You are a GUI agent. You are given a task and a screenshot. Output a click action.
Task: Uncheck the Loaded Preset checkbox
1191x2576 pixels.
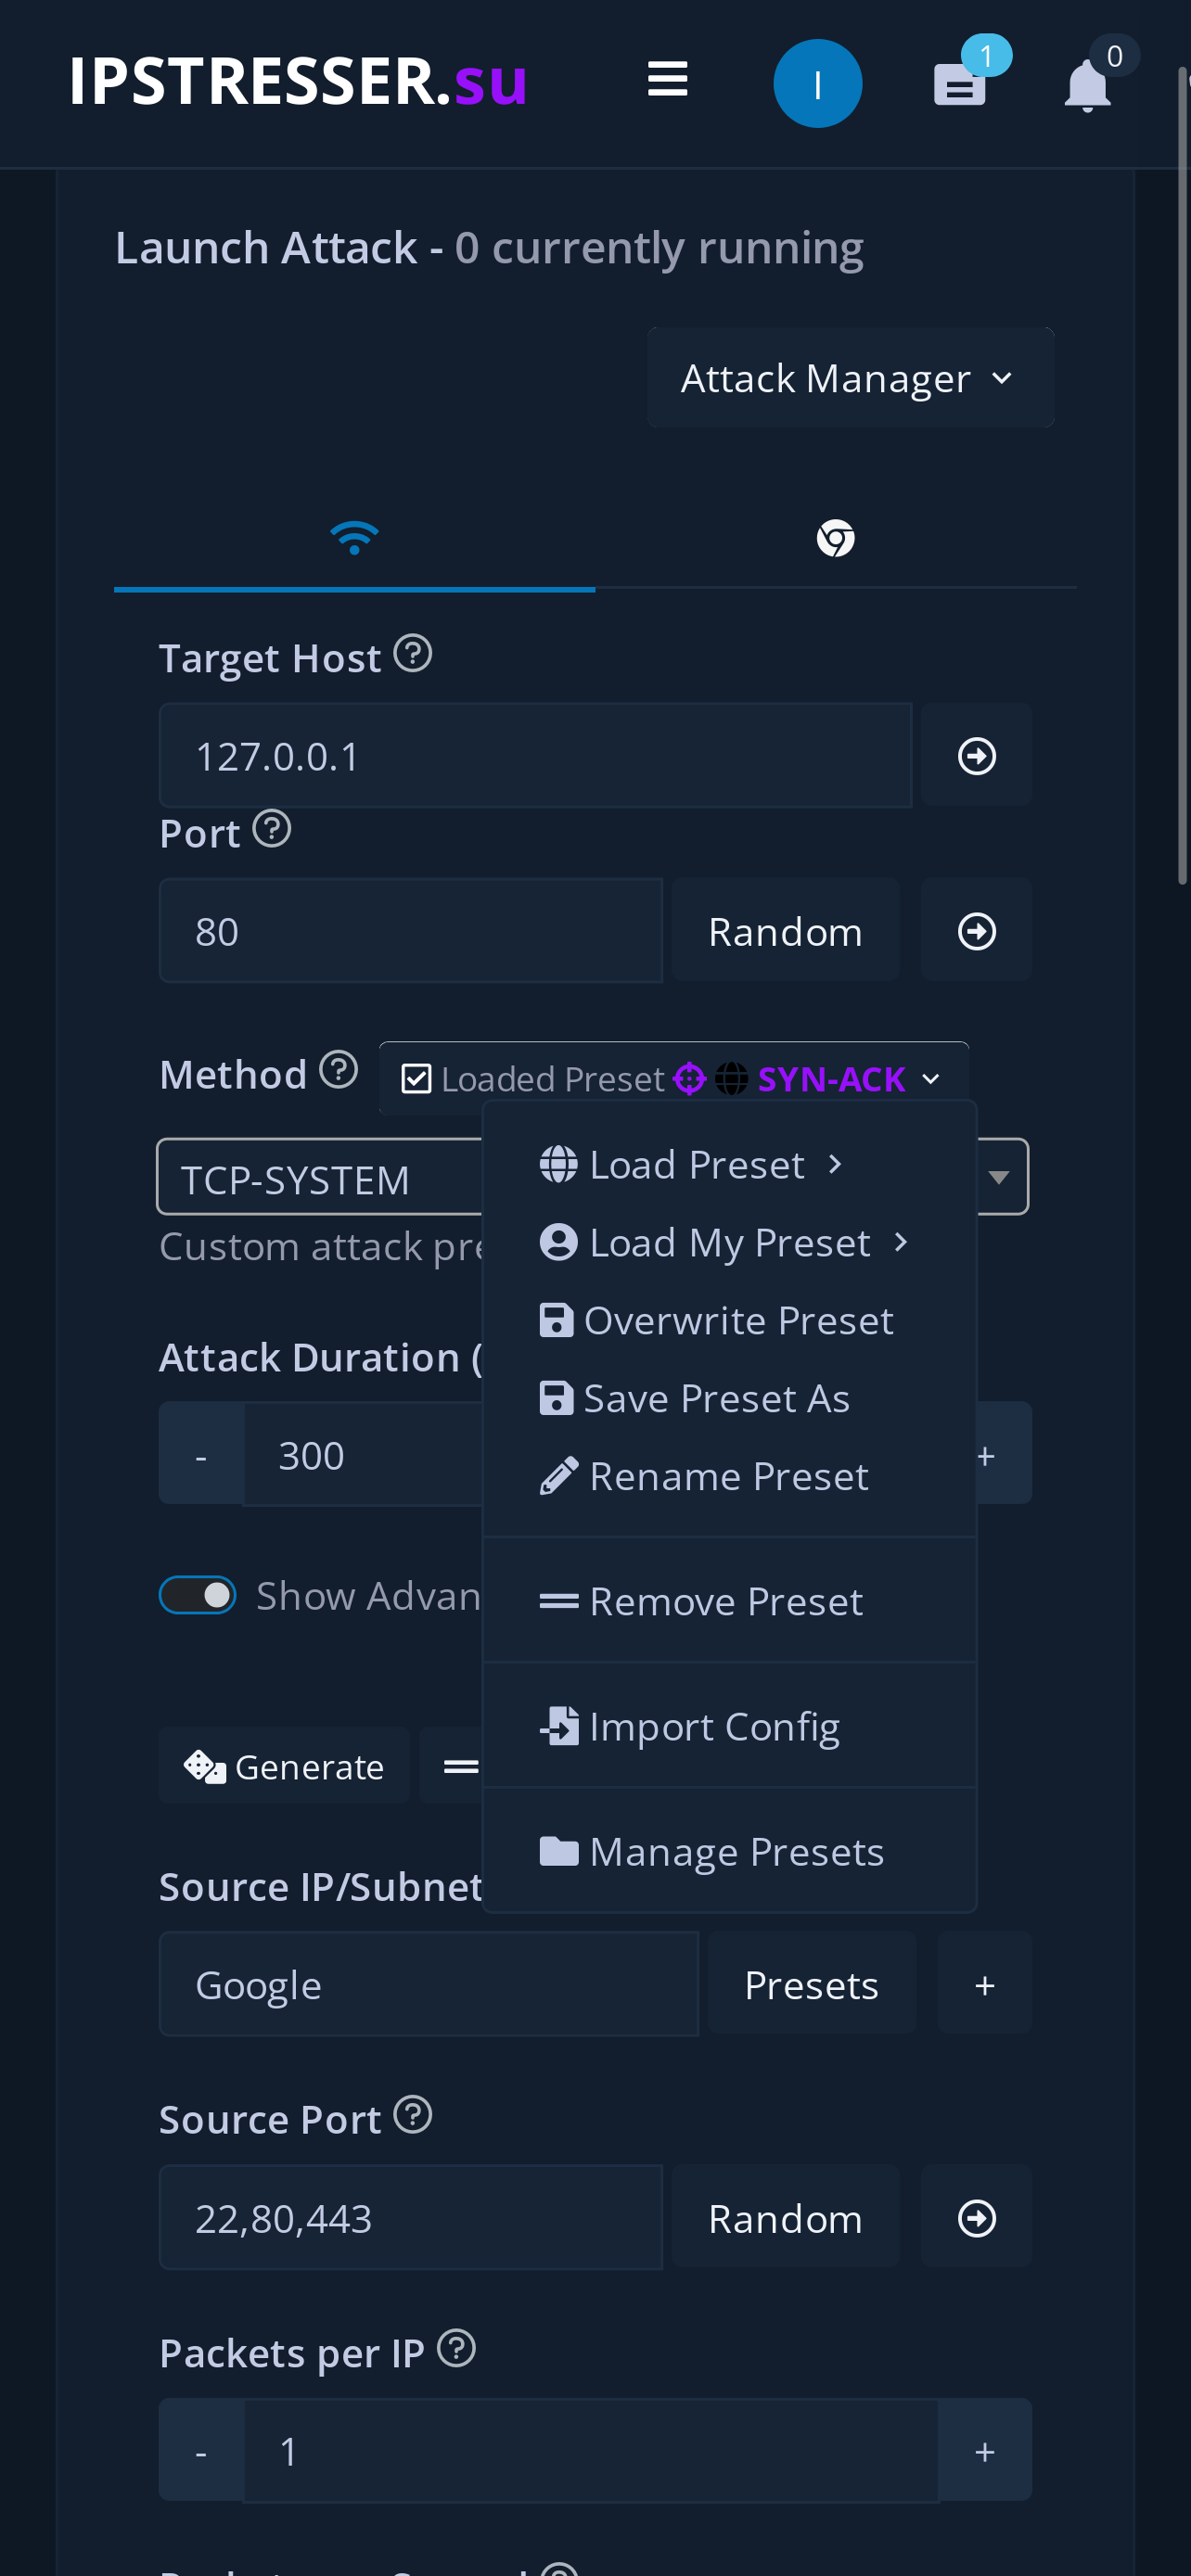click(416, 1078)
